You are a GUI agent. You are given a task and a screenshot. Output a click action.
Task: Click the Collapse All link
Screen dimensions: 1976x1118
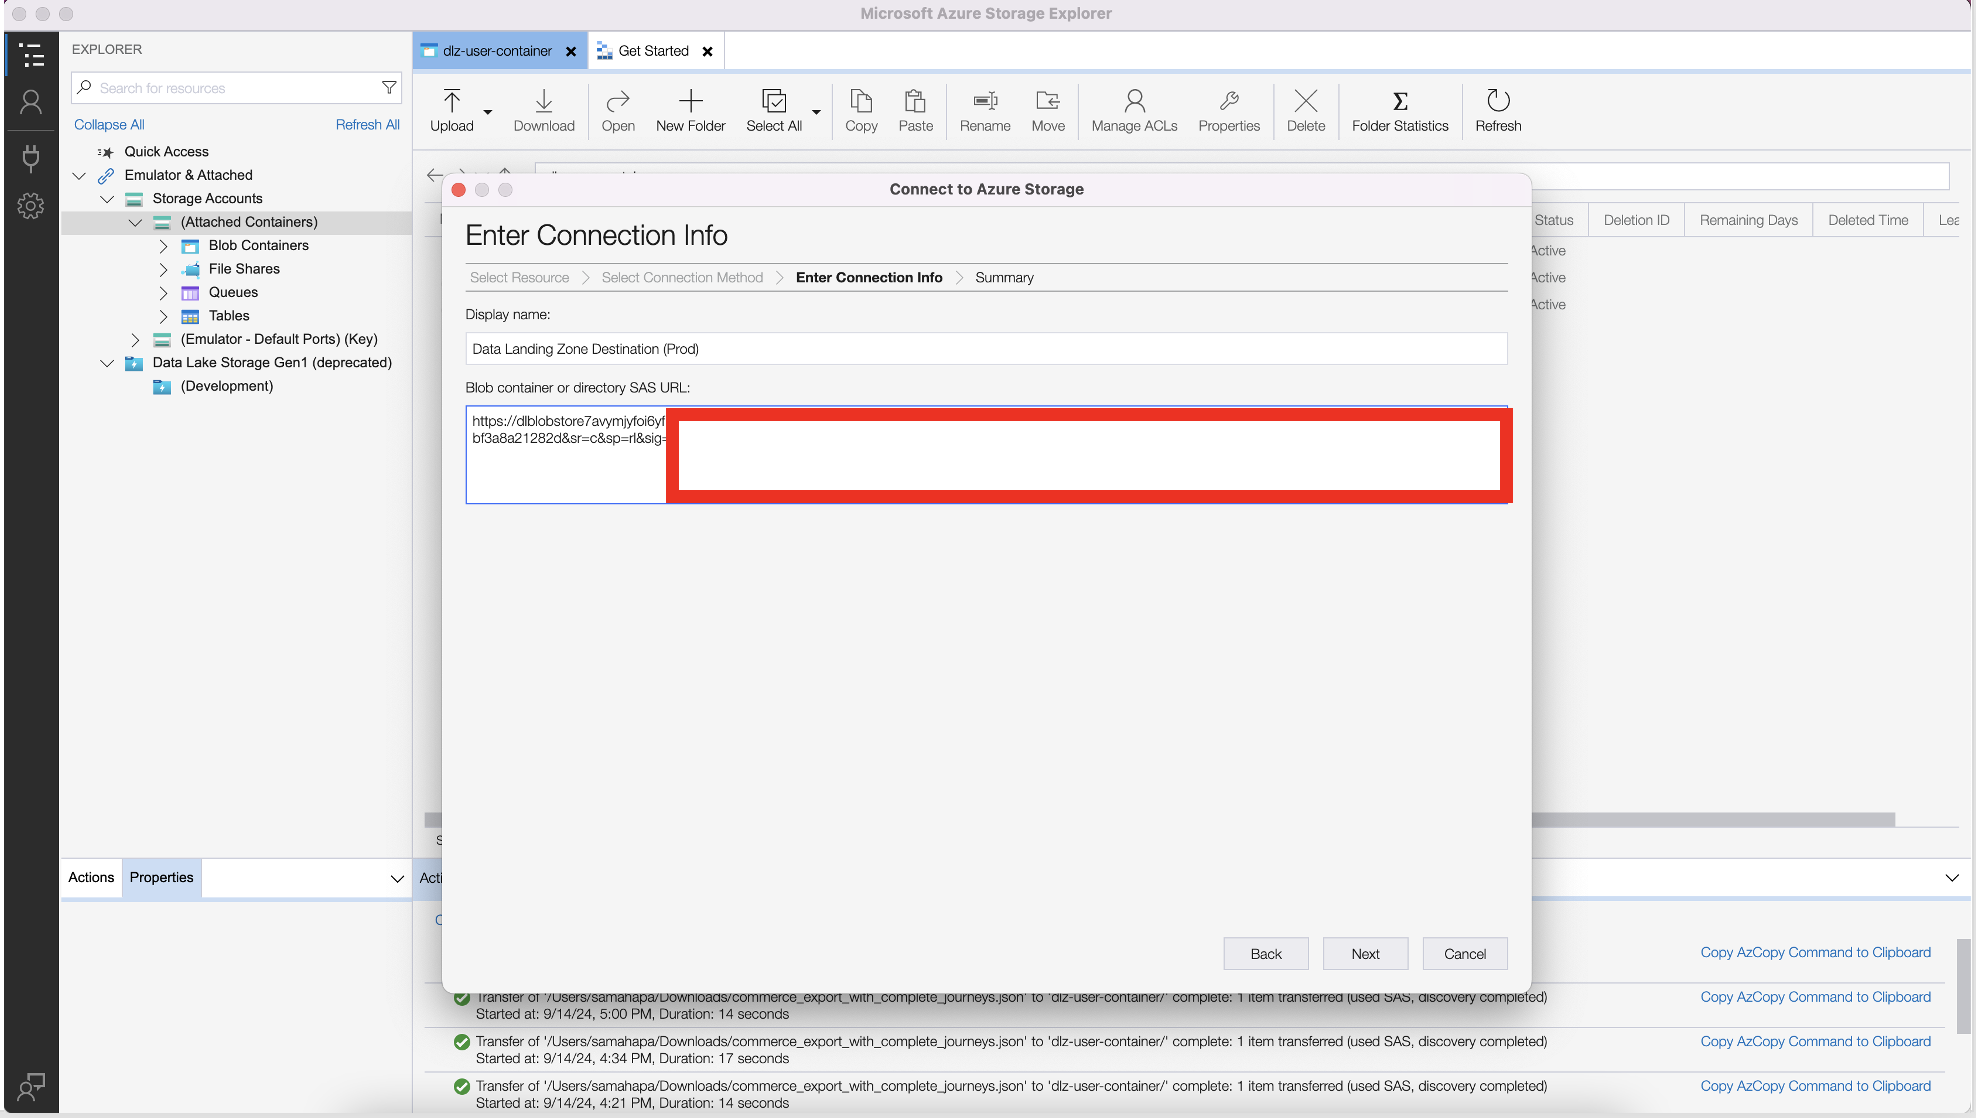(x=109, y=125)
